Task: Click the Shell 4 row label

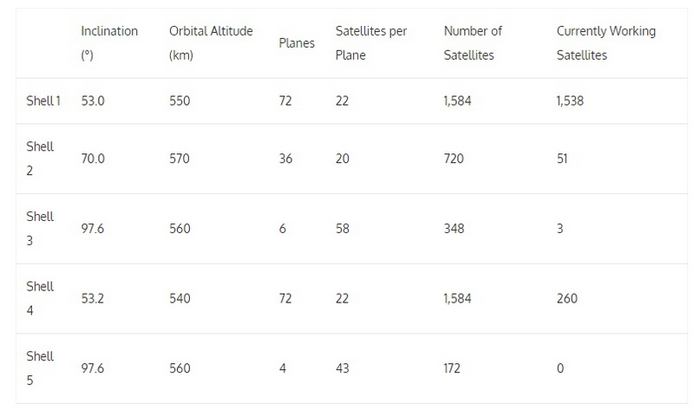Action: (x=40, y=299)
